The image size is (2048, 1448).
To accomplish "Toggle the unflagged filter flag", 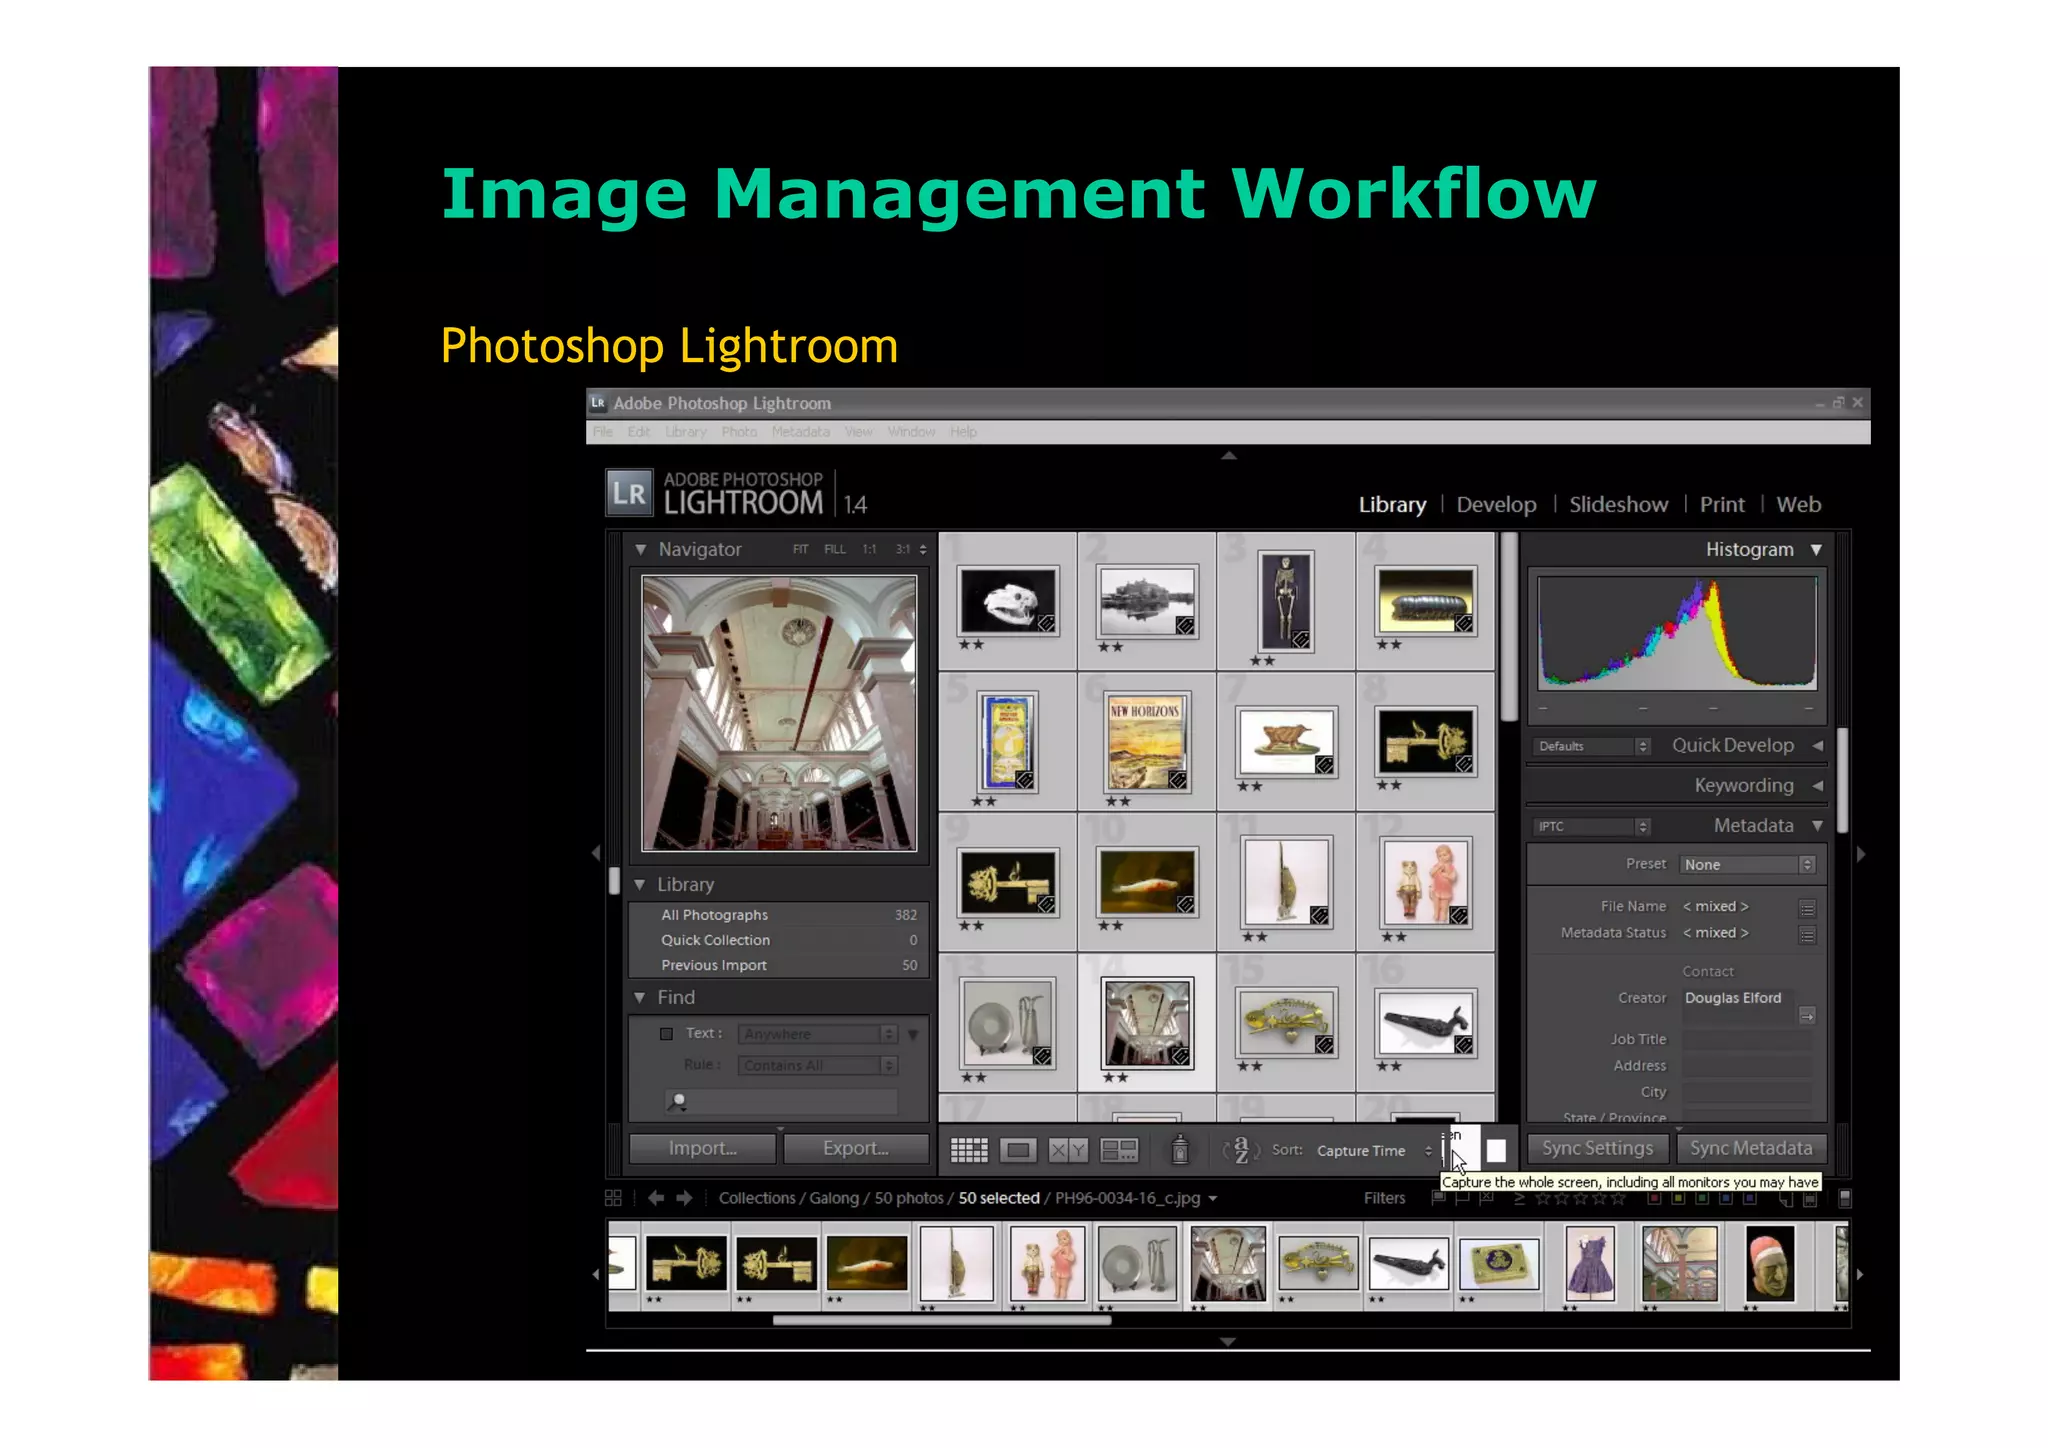I will pos(1462,1197).
